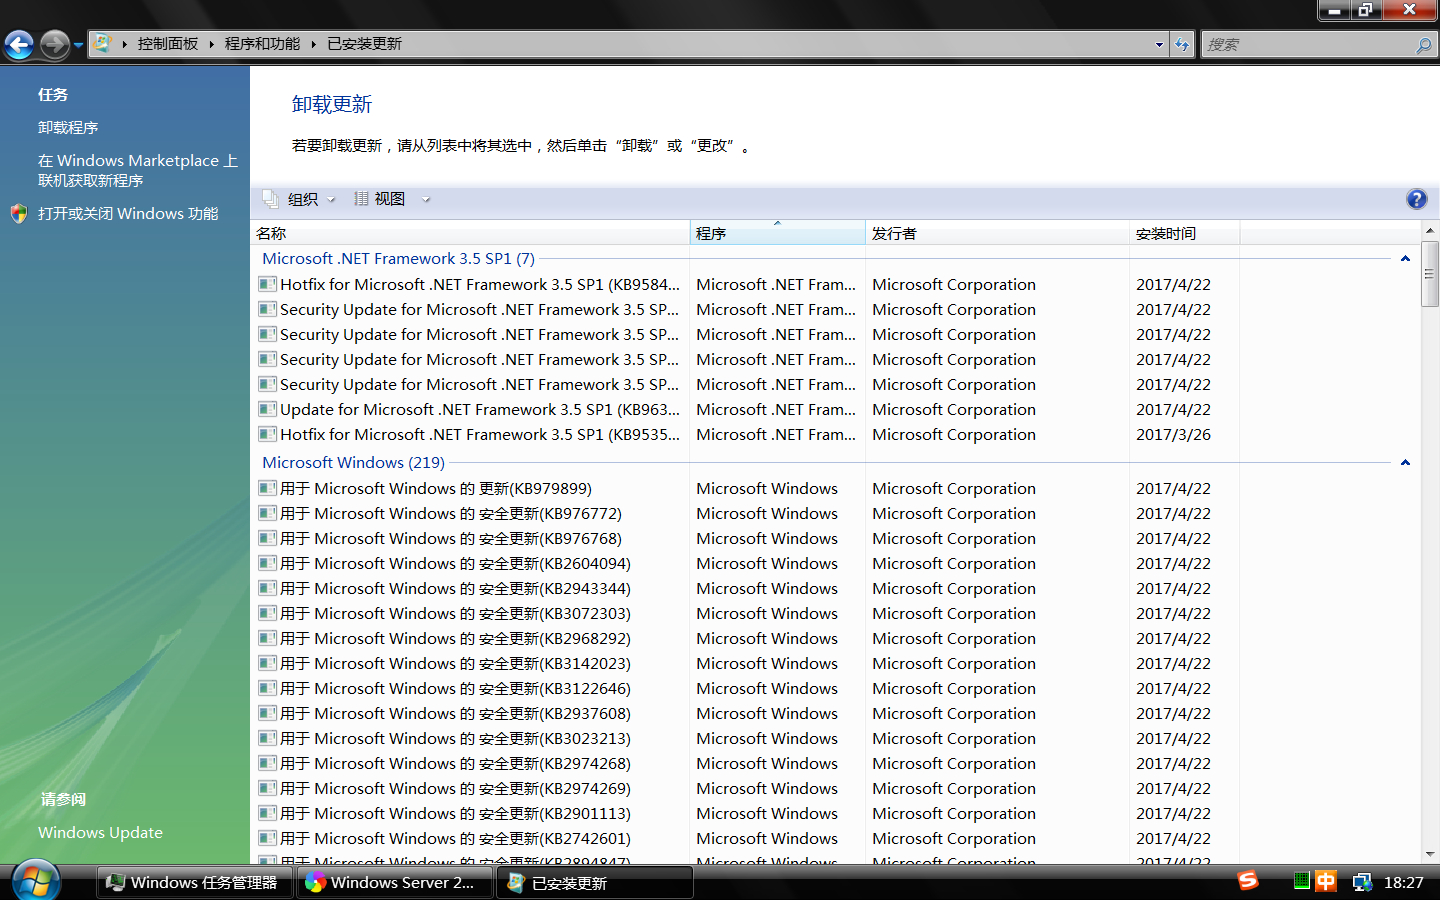The image size is (1440, 900).
Task: Click the scroll up arrow of the list
Action: [x=1430, y=231]
